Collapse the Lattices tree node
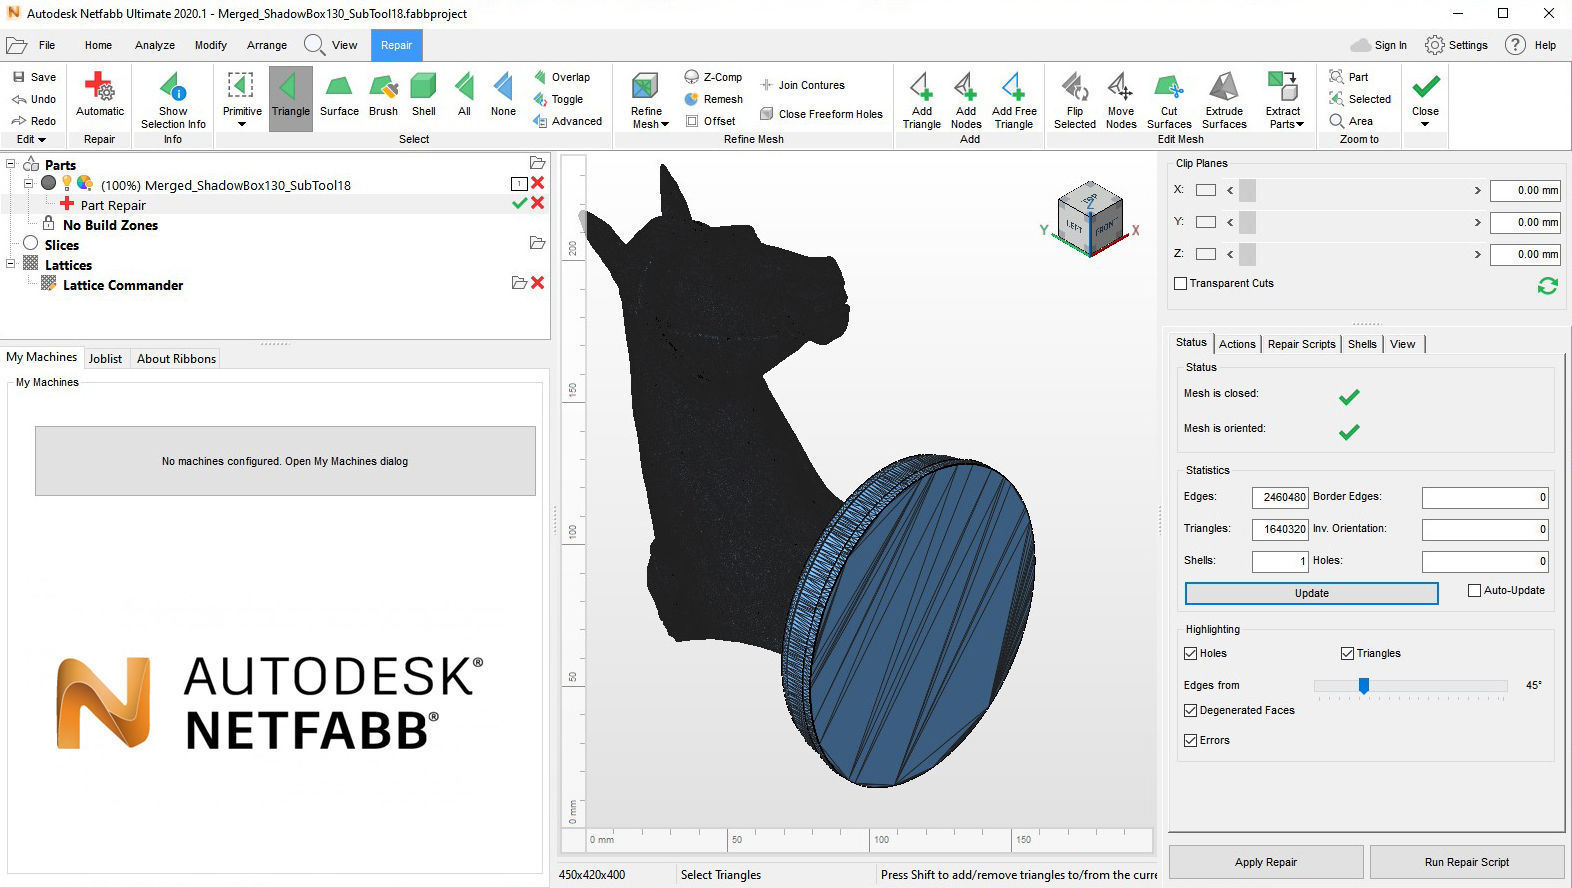This screenshot has width=1572, height=888. coord(11,264)
